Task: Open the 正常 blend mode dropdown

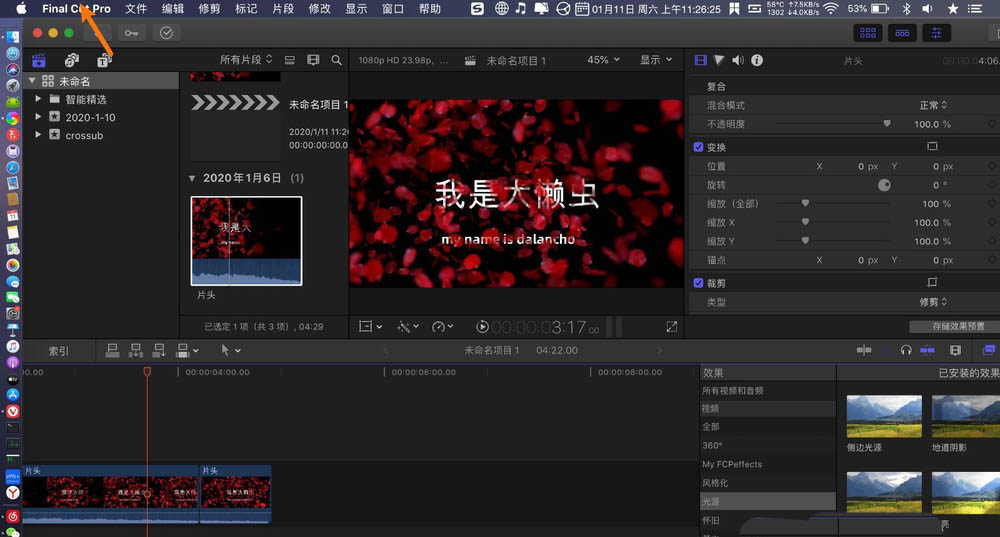Action: [933, 105]
